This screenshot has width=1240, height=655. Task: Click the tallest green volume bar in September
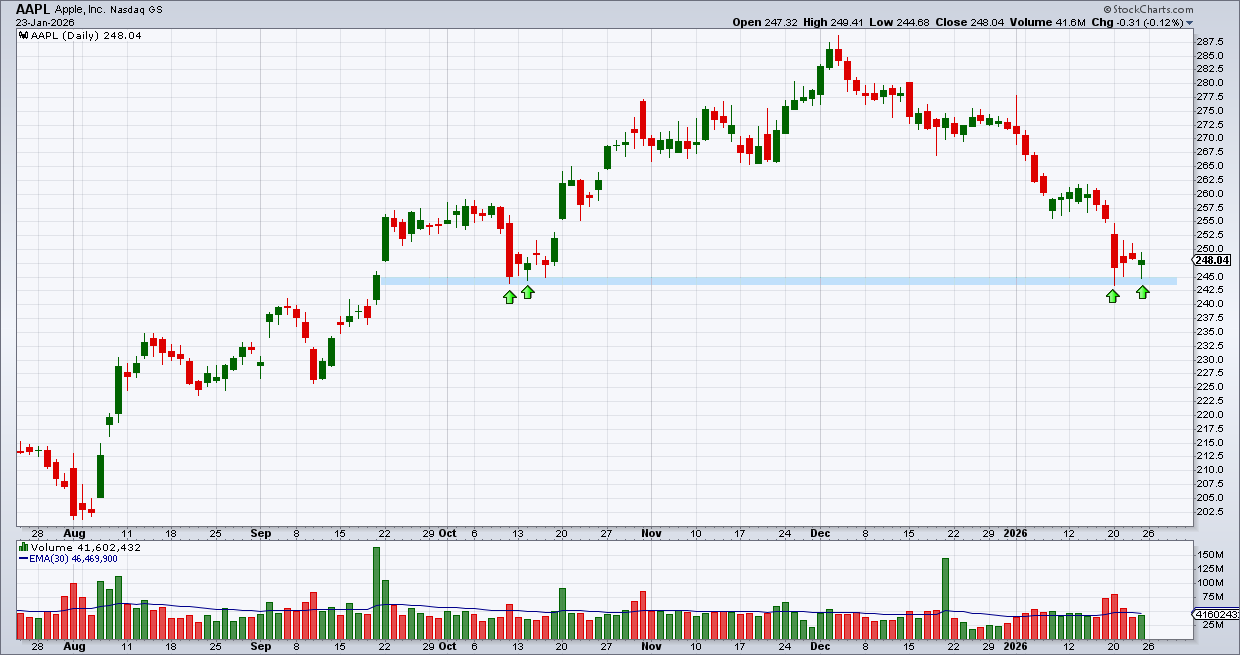point(376,593)
